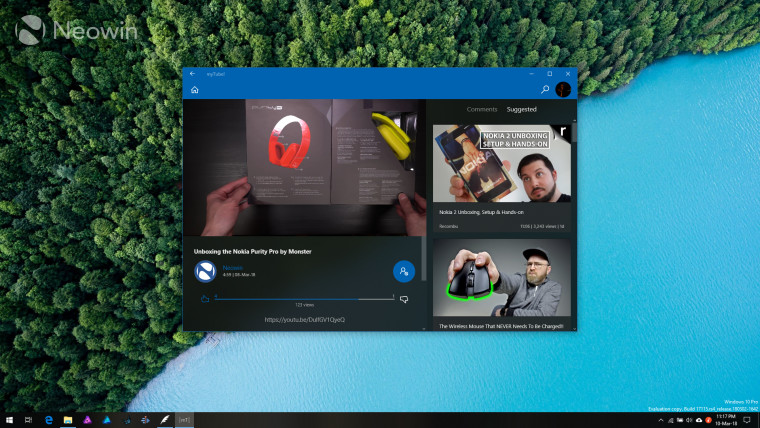
Task: Open the blue triangle taskbar app
Action: (x=107, y=420)
